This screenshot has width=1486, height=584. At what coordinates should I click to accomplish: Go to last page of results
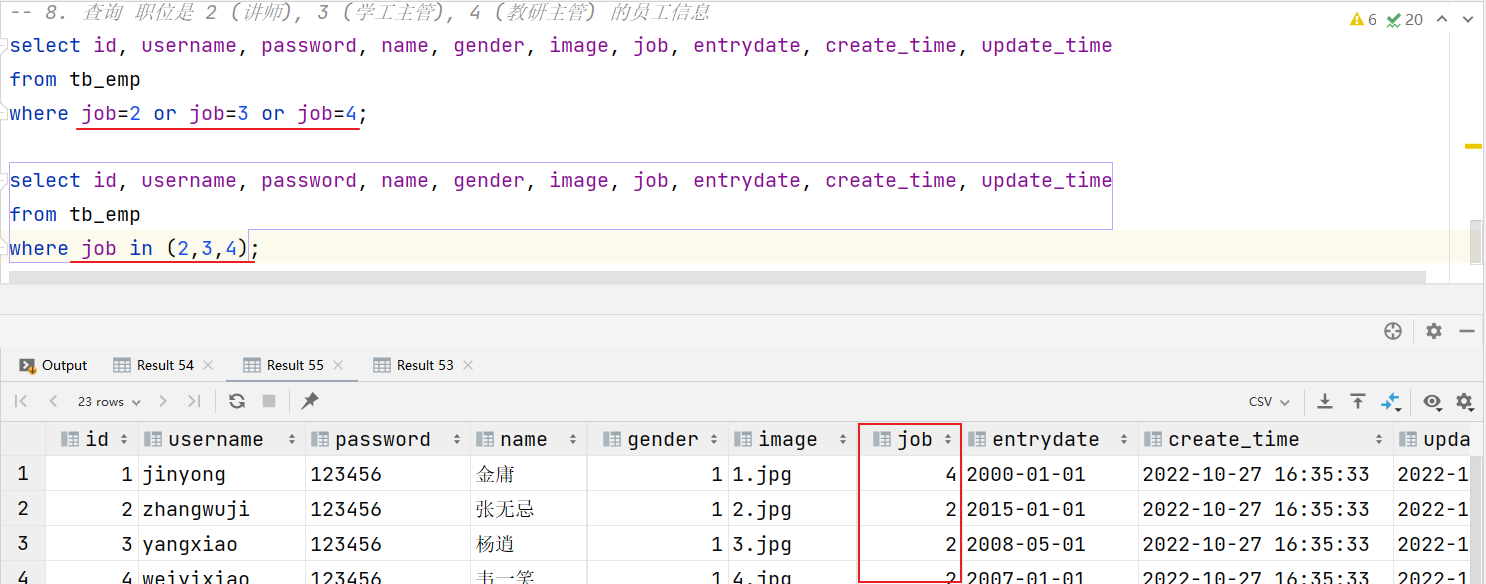click(x=194, y=401)
